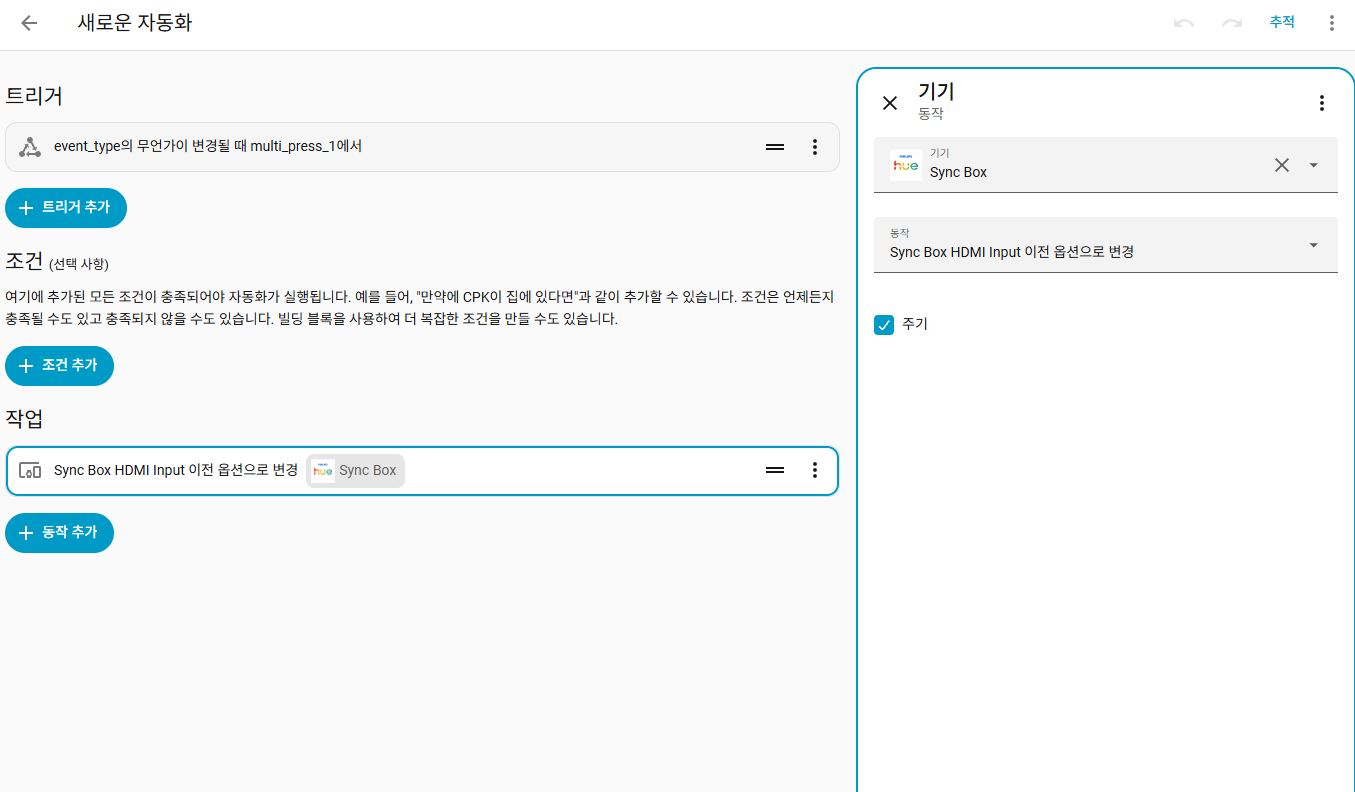Uncheck the 주기 checkbox
1355x792 pixels.
tap(884, 325)
